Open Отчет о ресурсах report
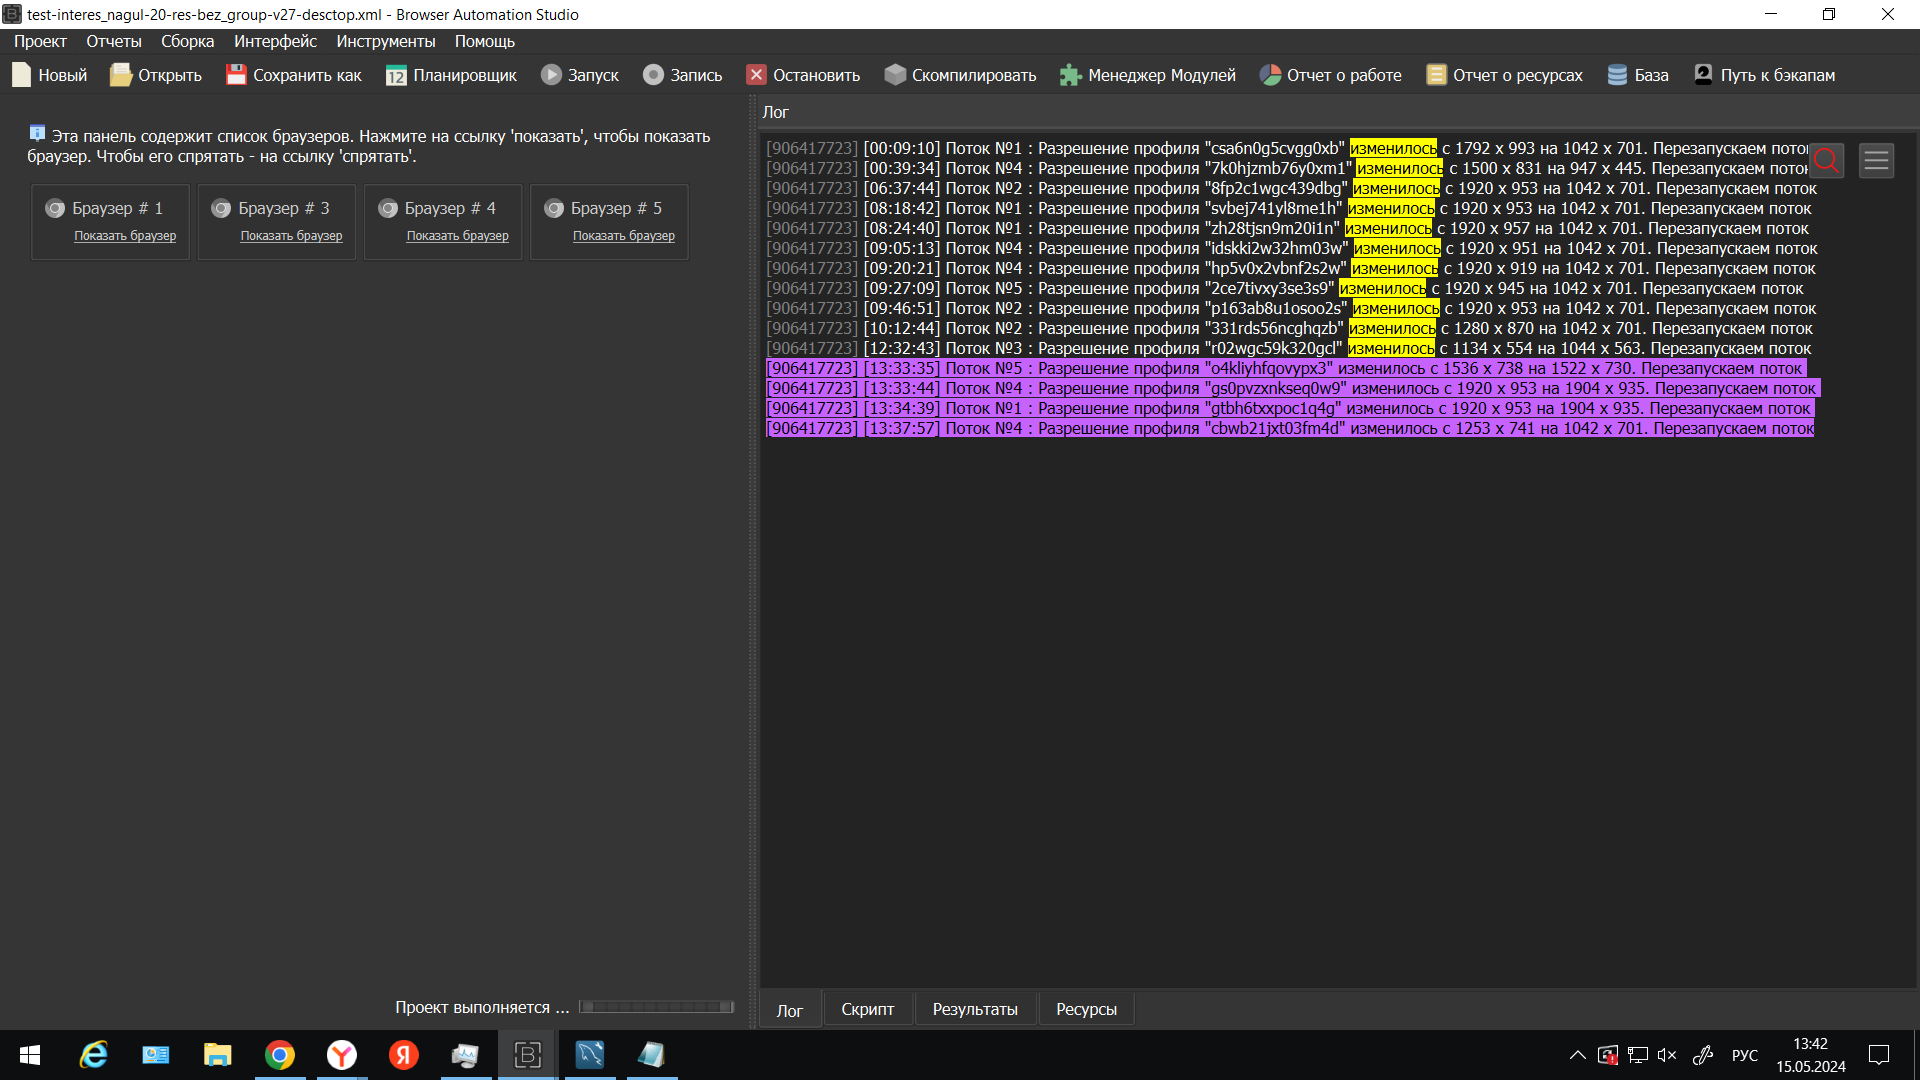The height and width of the screenshot is (1080, 1920). (1436, 75)
